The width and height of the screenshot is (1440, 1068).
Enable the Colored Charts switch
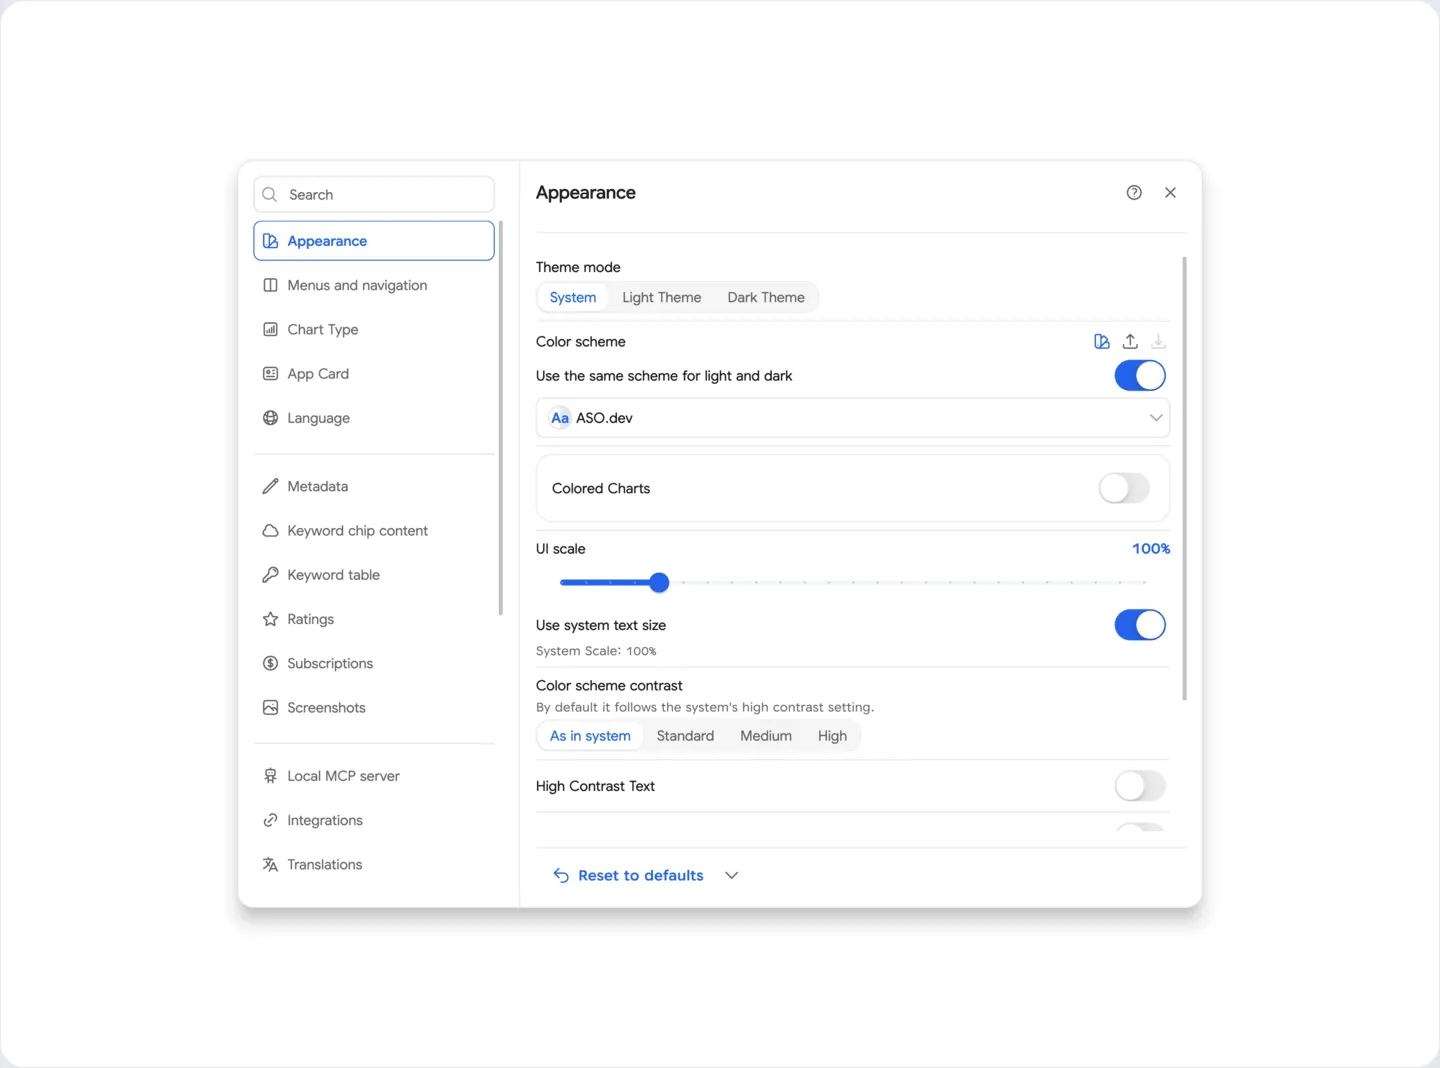pos(1124,488)
